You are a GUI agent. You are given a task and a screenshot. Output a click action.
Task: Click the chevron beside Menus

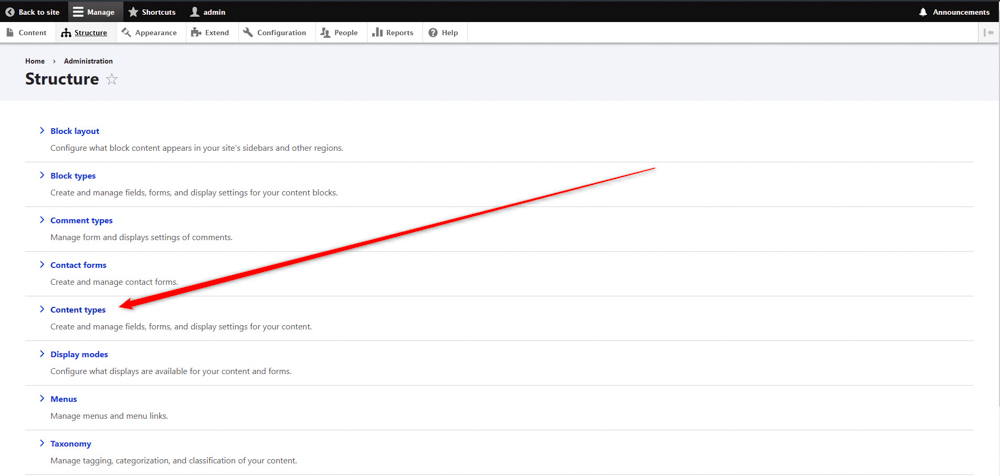point(41,398)
